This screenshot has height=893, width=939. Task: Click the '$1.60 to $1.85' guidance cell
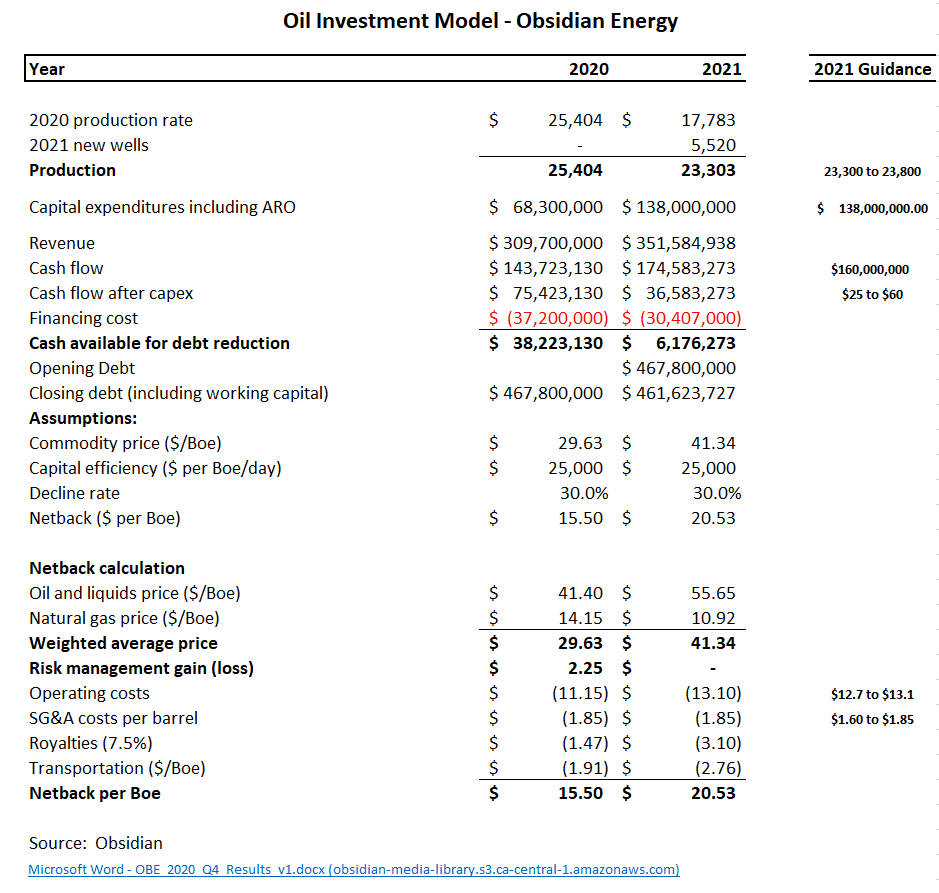click(x=872, y=720)
